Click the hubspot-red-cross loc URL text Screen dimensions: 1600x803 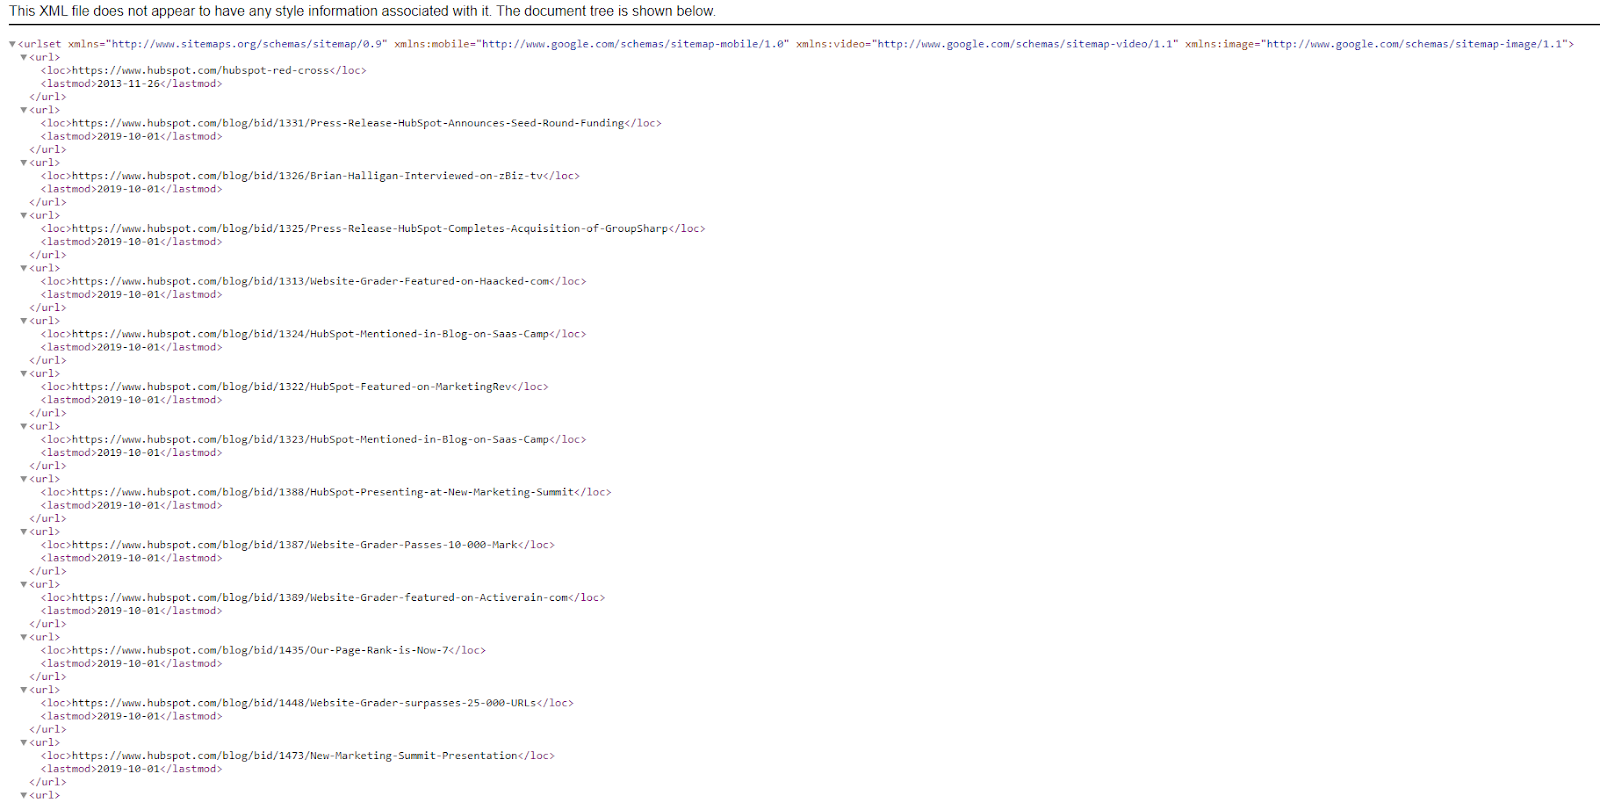[201, 71]
